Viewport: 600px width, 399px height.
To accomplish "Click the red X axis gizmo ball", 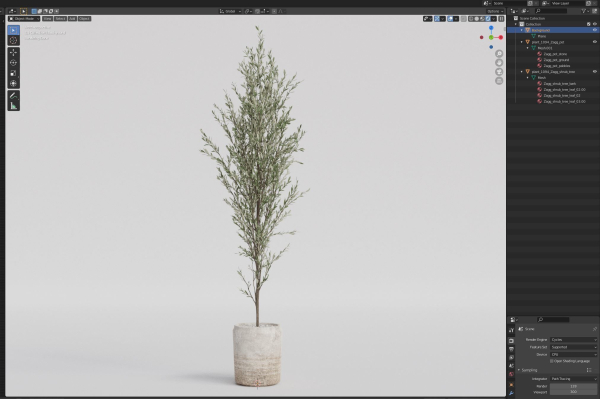I will pos(501,37).
